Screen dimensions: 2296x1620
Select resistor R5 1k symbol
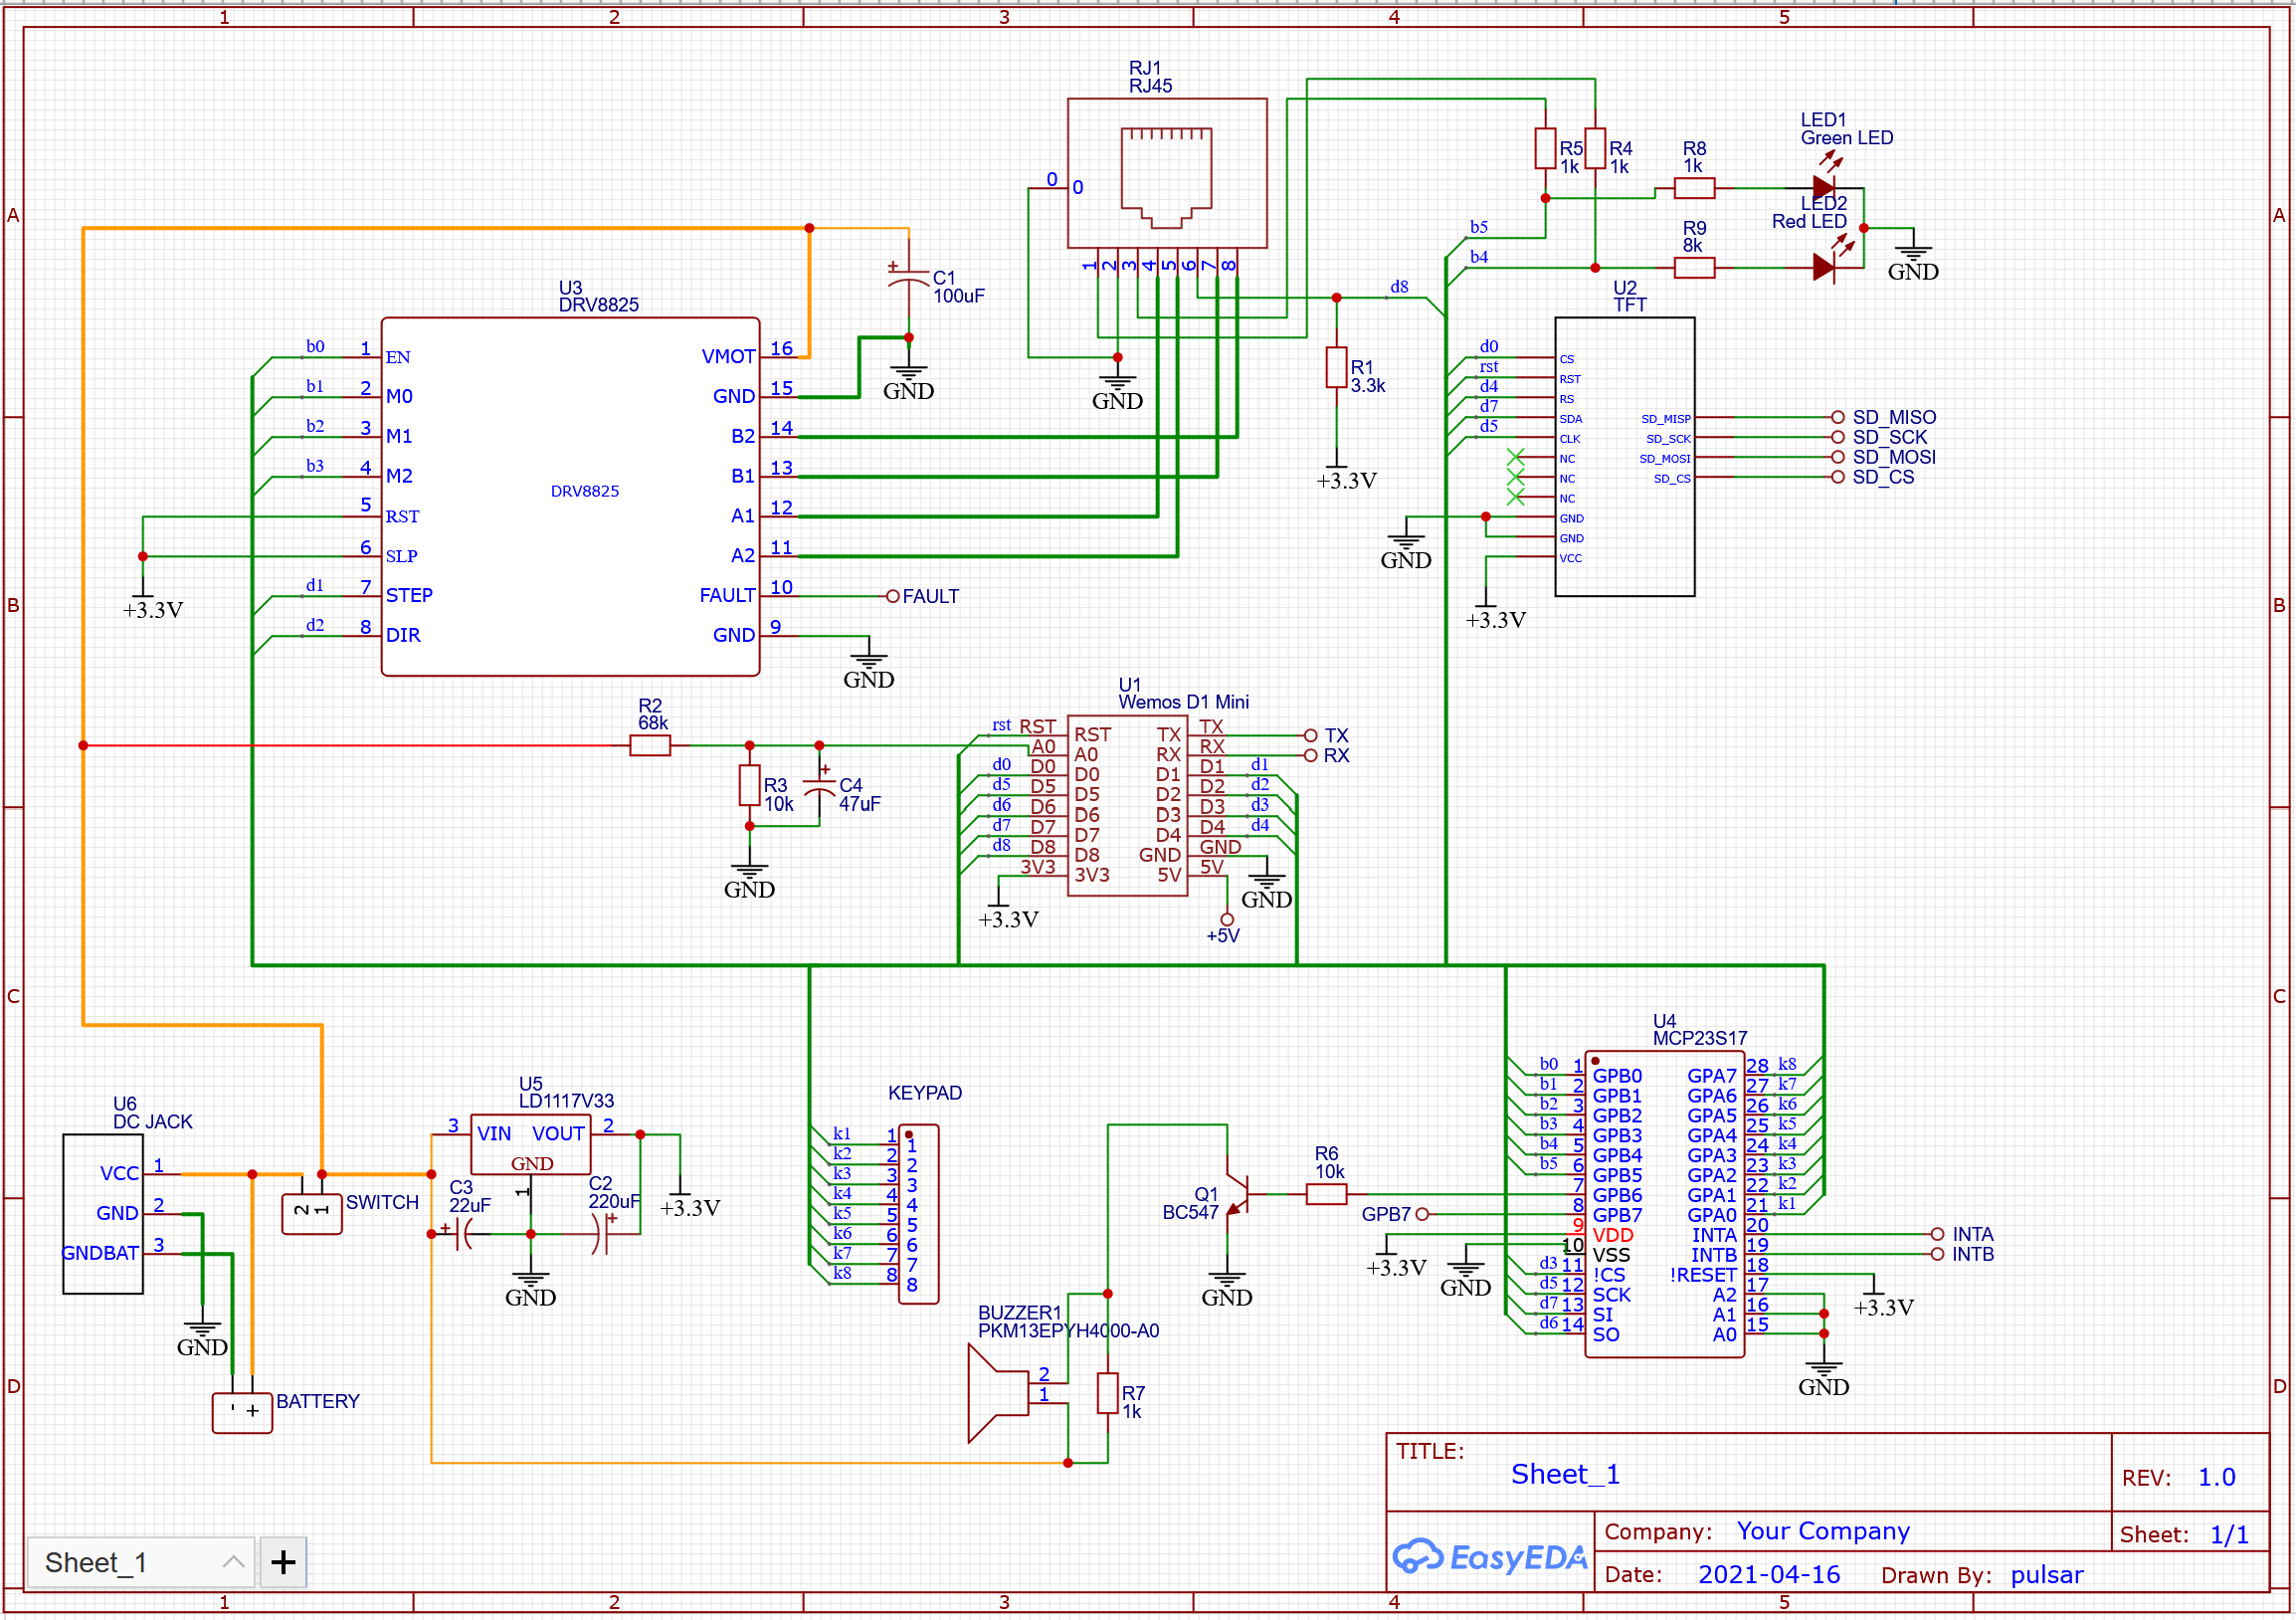(x=1545, y=148)
